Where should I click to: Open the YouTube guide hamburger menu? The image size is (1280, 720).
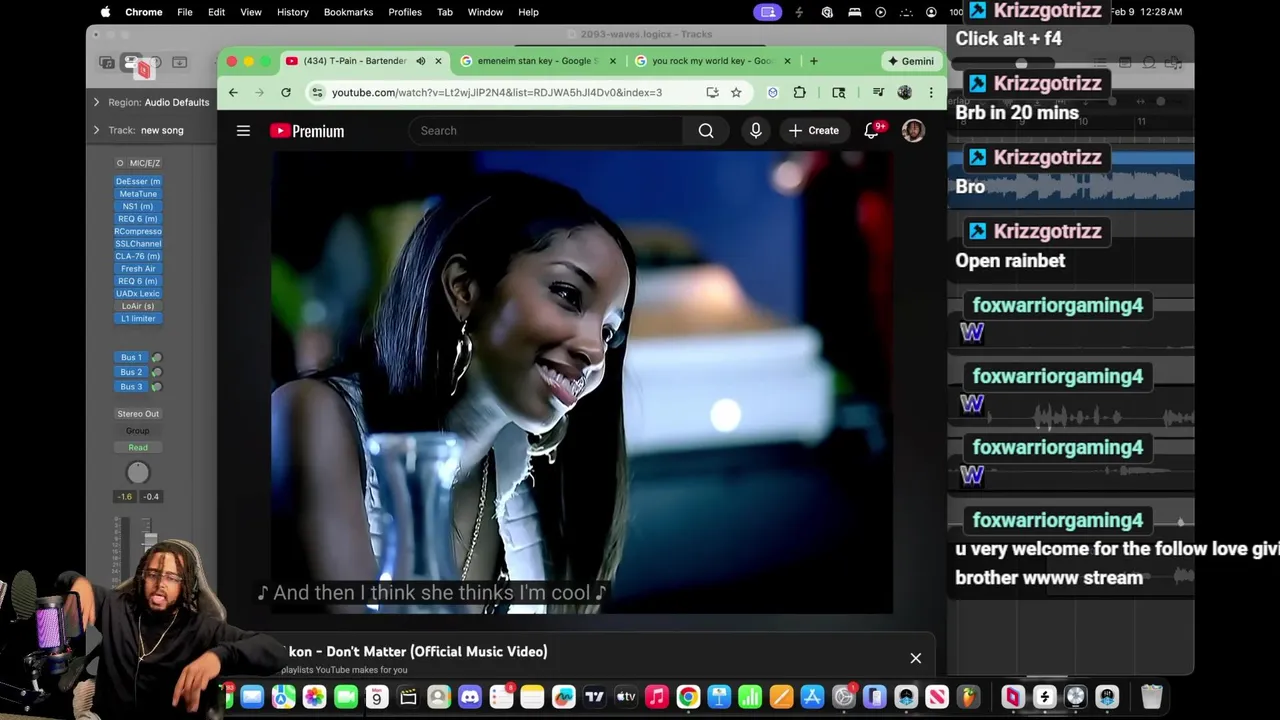[x=243, y=131]
